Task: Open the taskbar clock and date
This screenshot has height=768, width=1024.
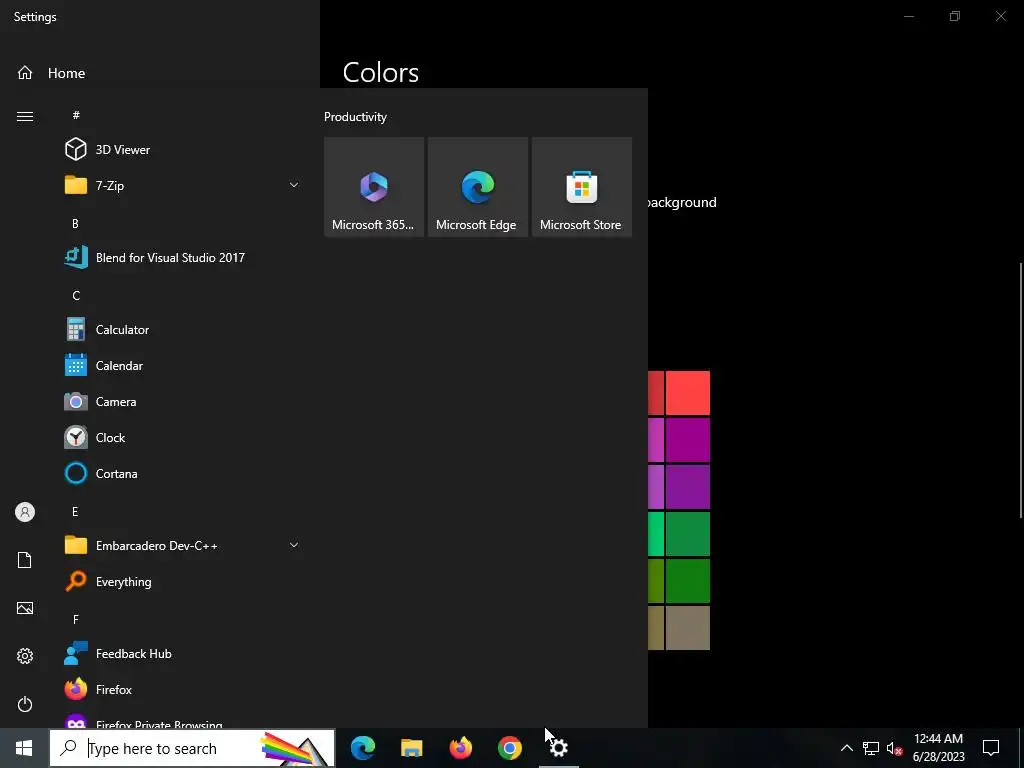Action: [938, 748]
